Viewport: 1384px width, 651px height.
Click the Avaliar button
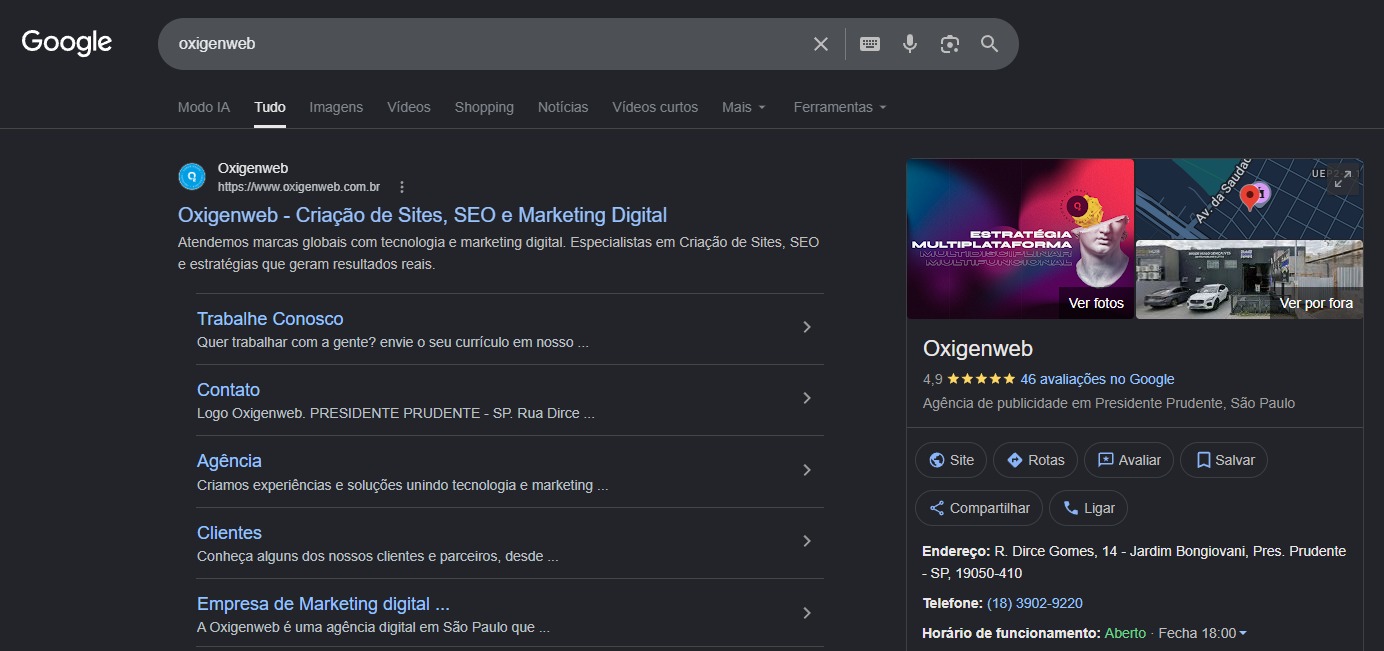[x=1129, y=460]
